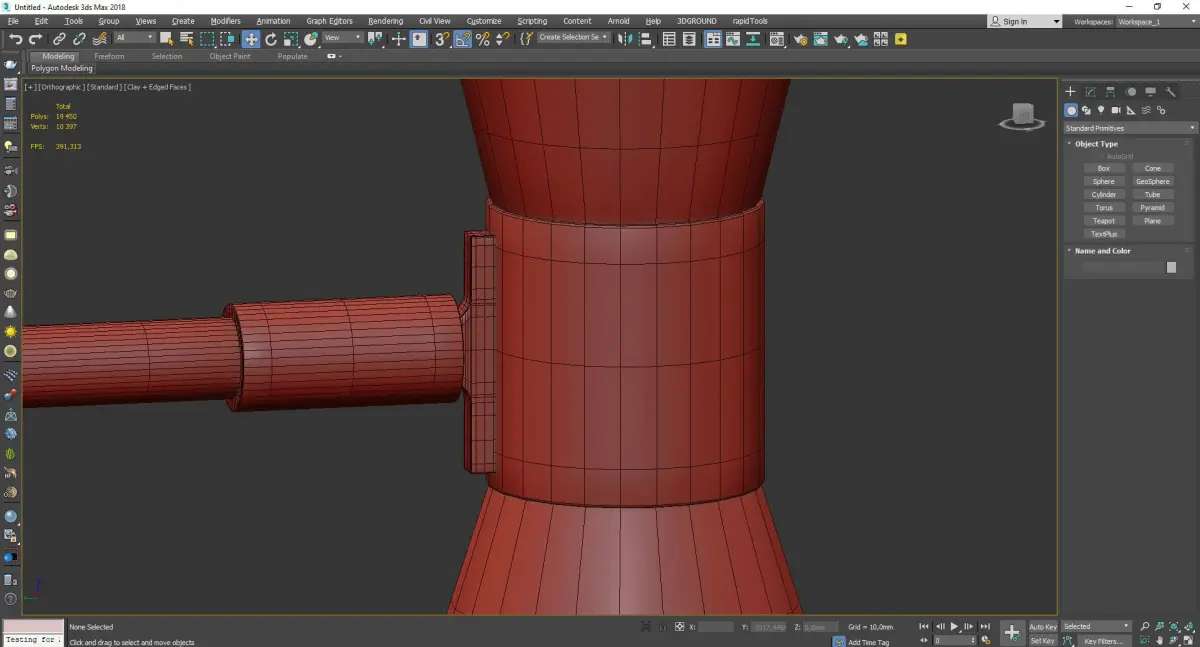Create a Teapot primitive button
The image size is (1200, 647).
point(1104,221)
